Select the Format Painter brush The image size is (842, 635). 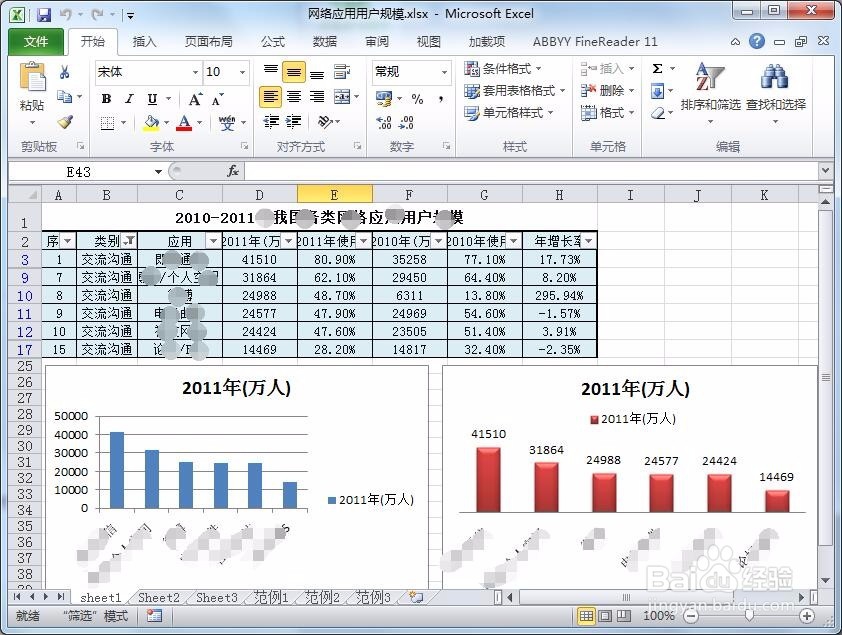tap(65, 122)
